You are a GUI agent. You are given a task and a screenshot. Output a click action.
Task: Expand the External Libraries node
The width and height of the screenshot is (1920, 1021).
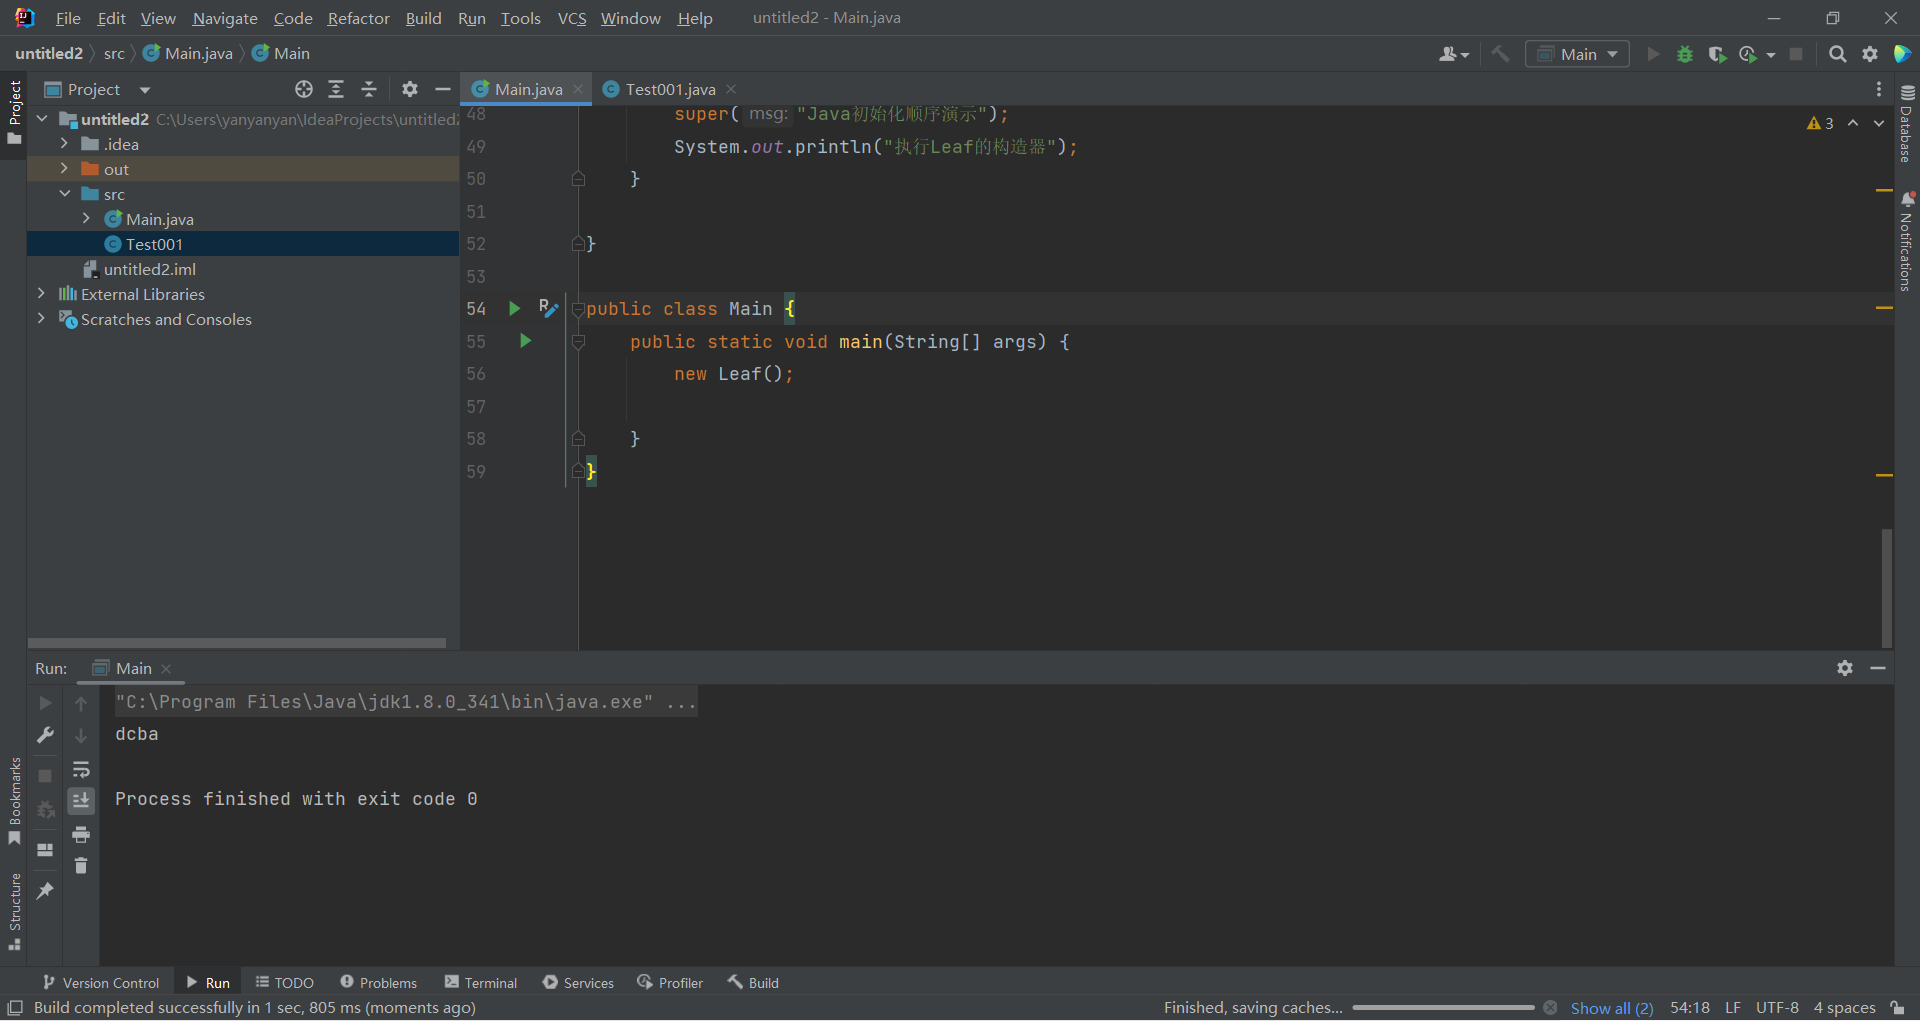pyautogui.click(x=41, y=294)
